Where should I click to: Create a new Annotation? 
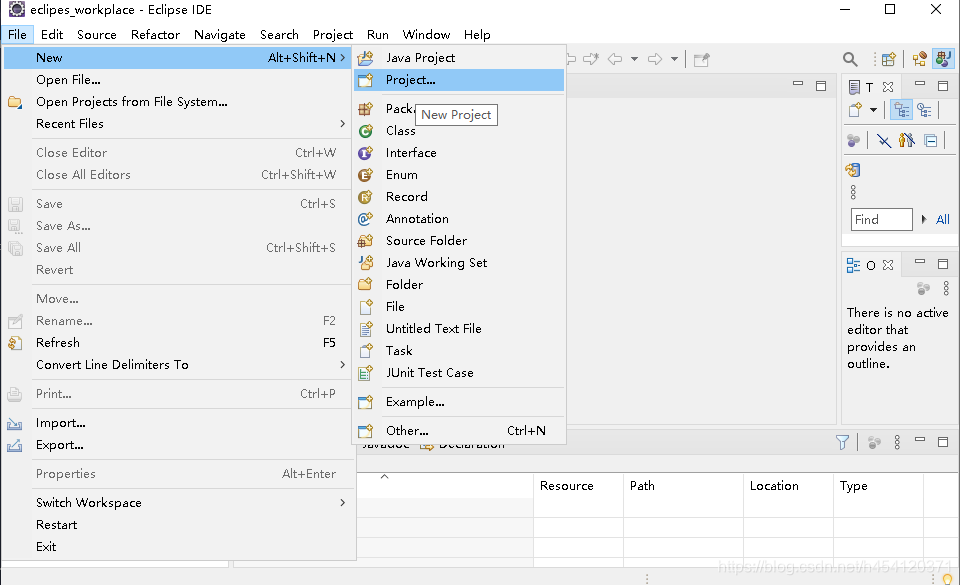click(459, 219)
